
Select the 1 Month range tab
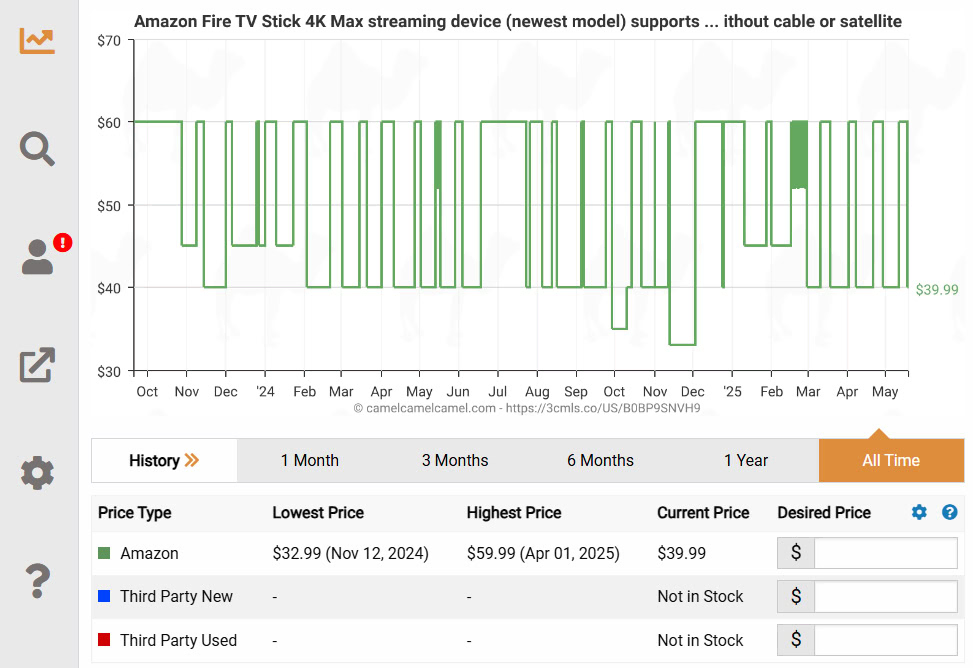point(309,460)
